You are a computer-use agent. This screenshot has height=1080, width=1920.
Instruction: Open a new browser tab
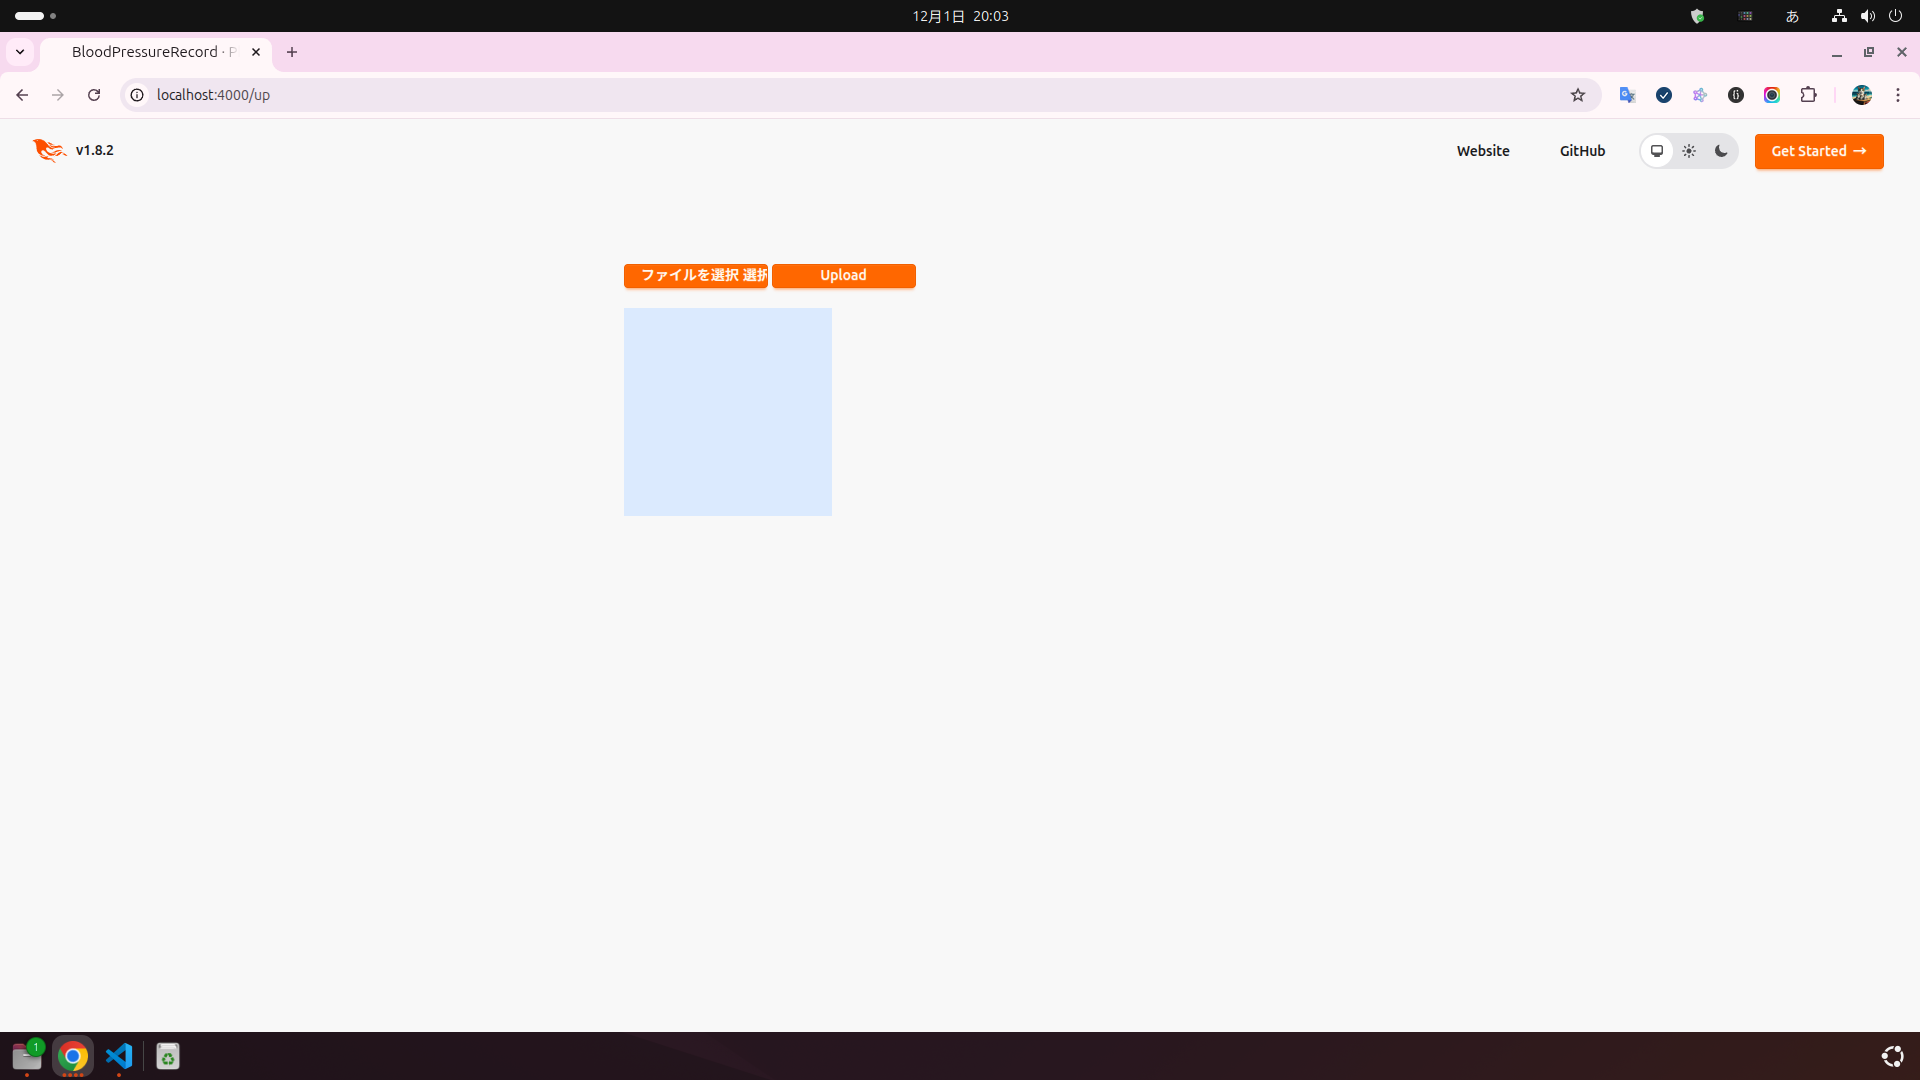[x=292, y=52]
